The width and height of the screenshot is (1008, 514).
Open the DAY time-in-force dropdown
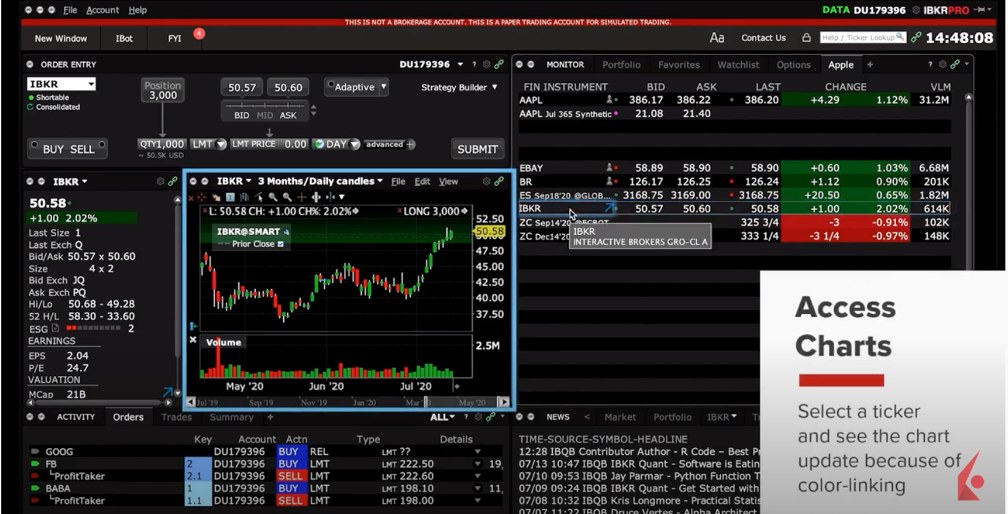point(336,144)
